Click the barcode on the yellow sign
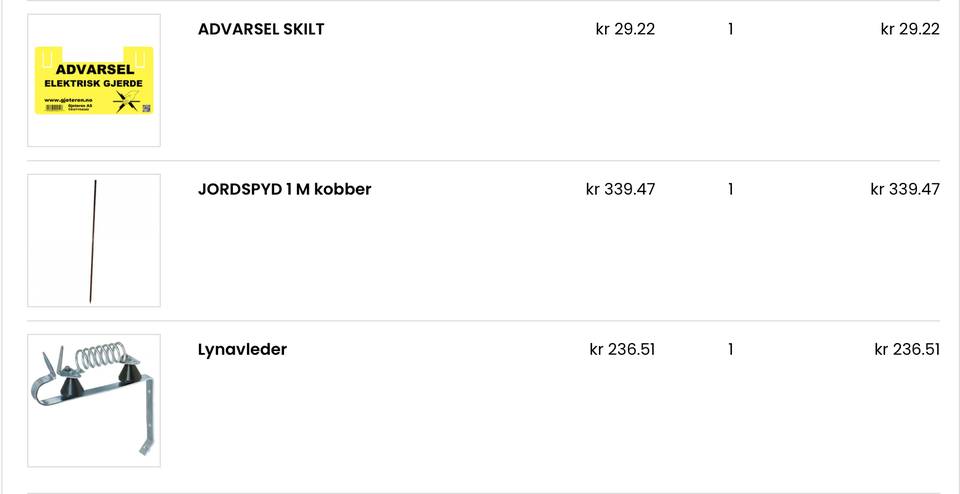 point(54,108)
